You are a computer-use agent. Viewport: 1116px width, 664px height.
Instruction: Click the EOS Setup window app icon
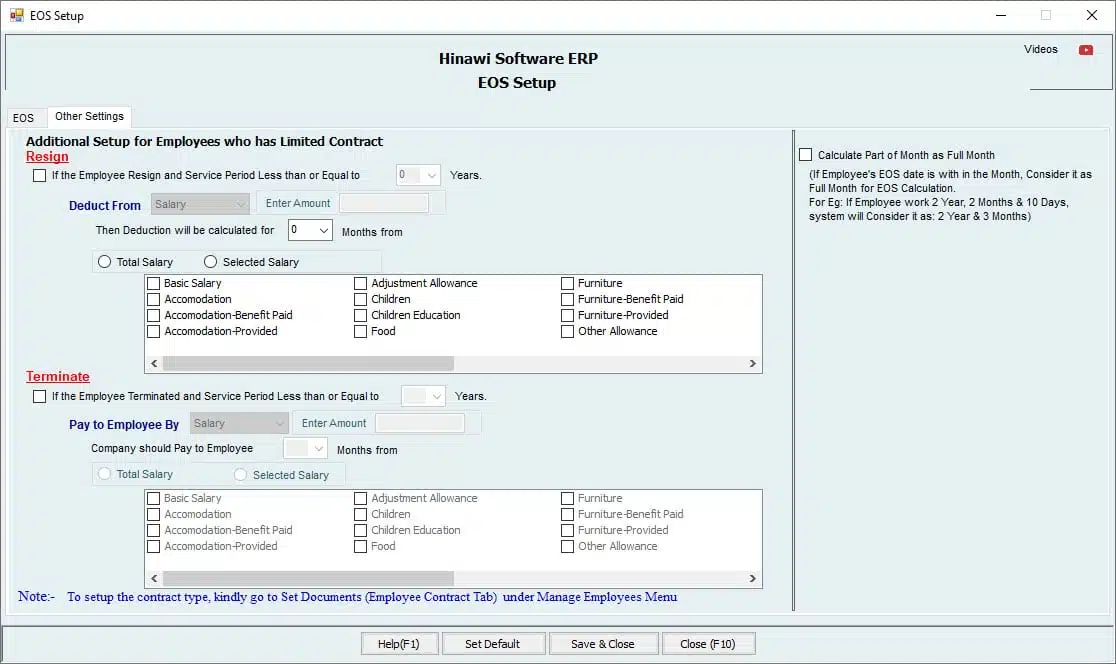click(16, 15)
